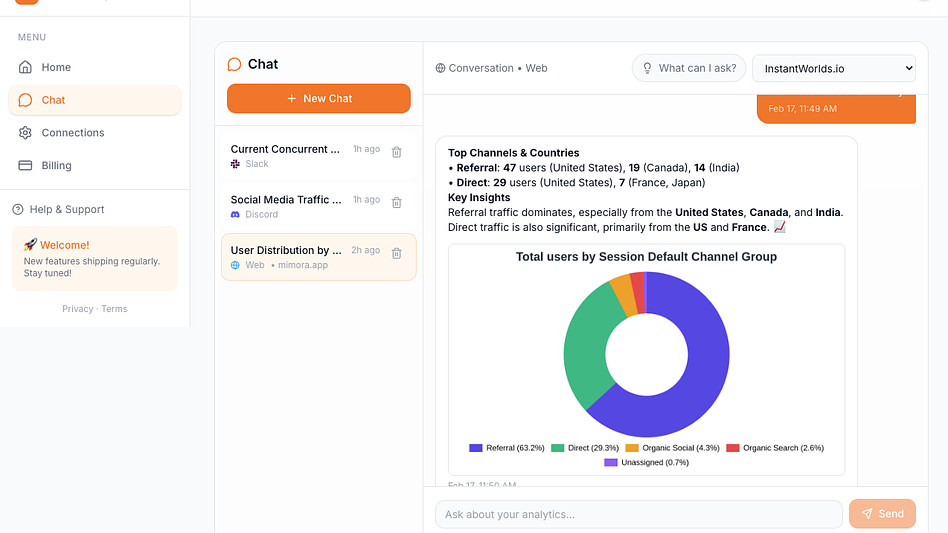This screenshot has width=948, height=533.
Task: Click the Send button
Action: click(882, 514)
